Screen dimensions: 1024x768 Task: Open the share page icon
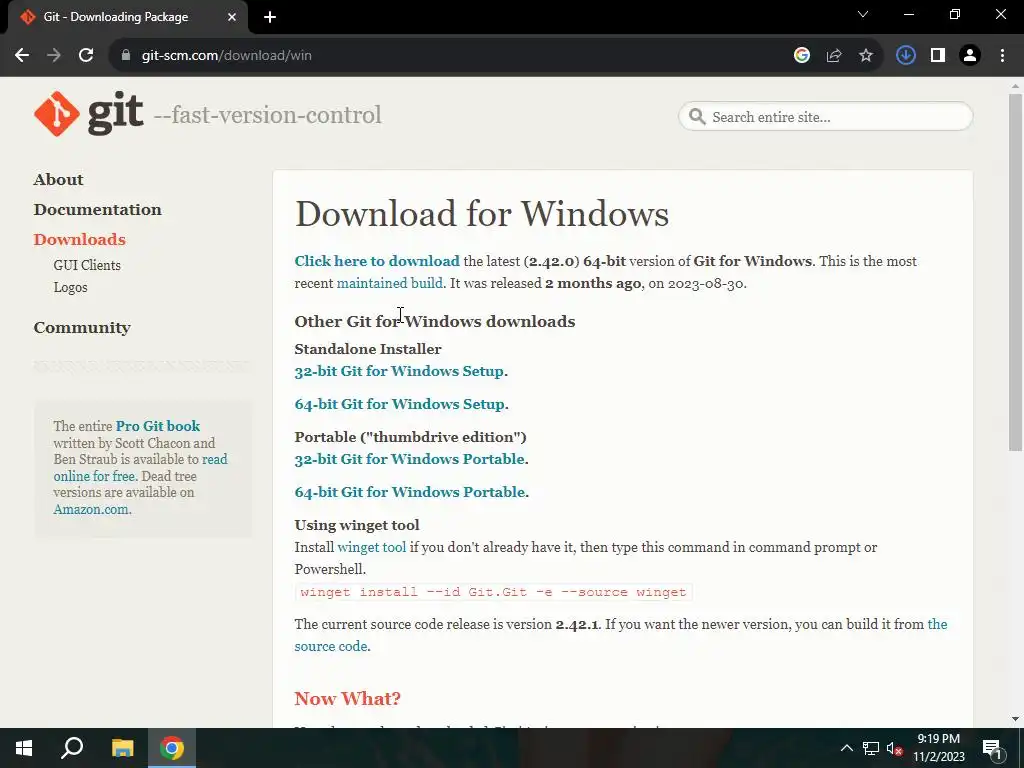click(834, 56)
